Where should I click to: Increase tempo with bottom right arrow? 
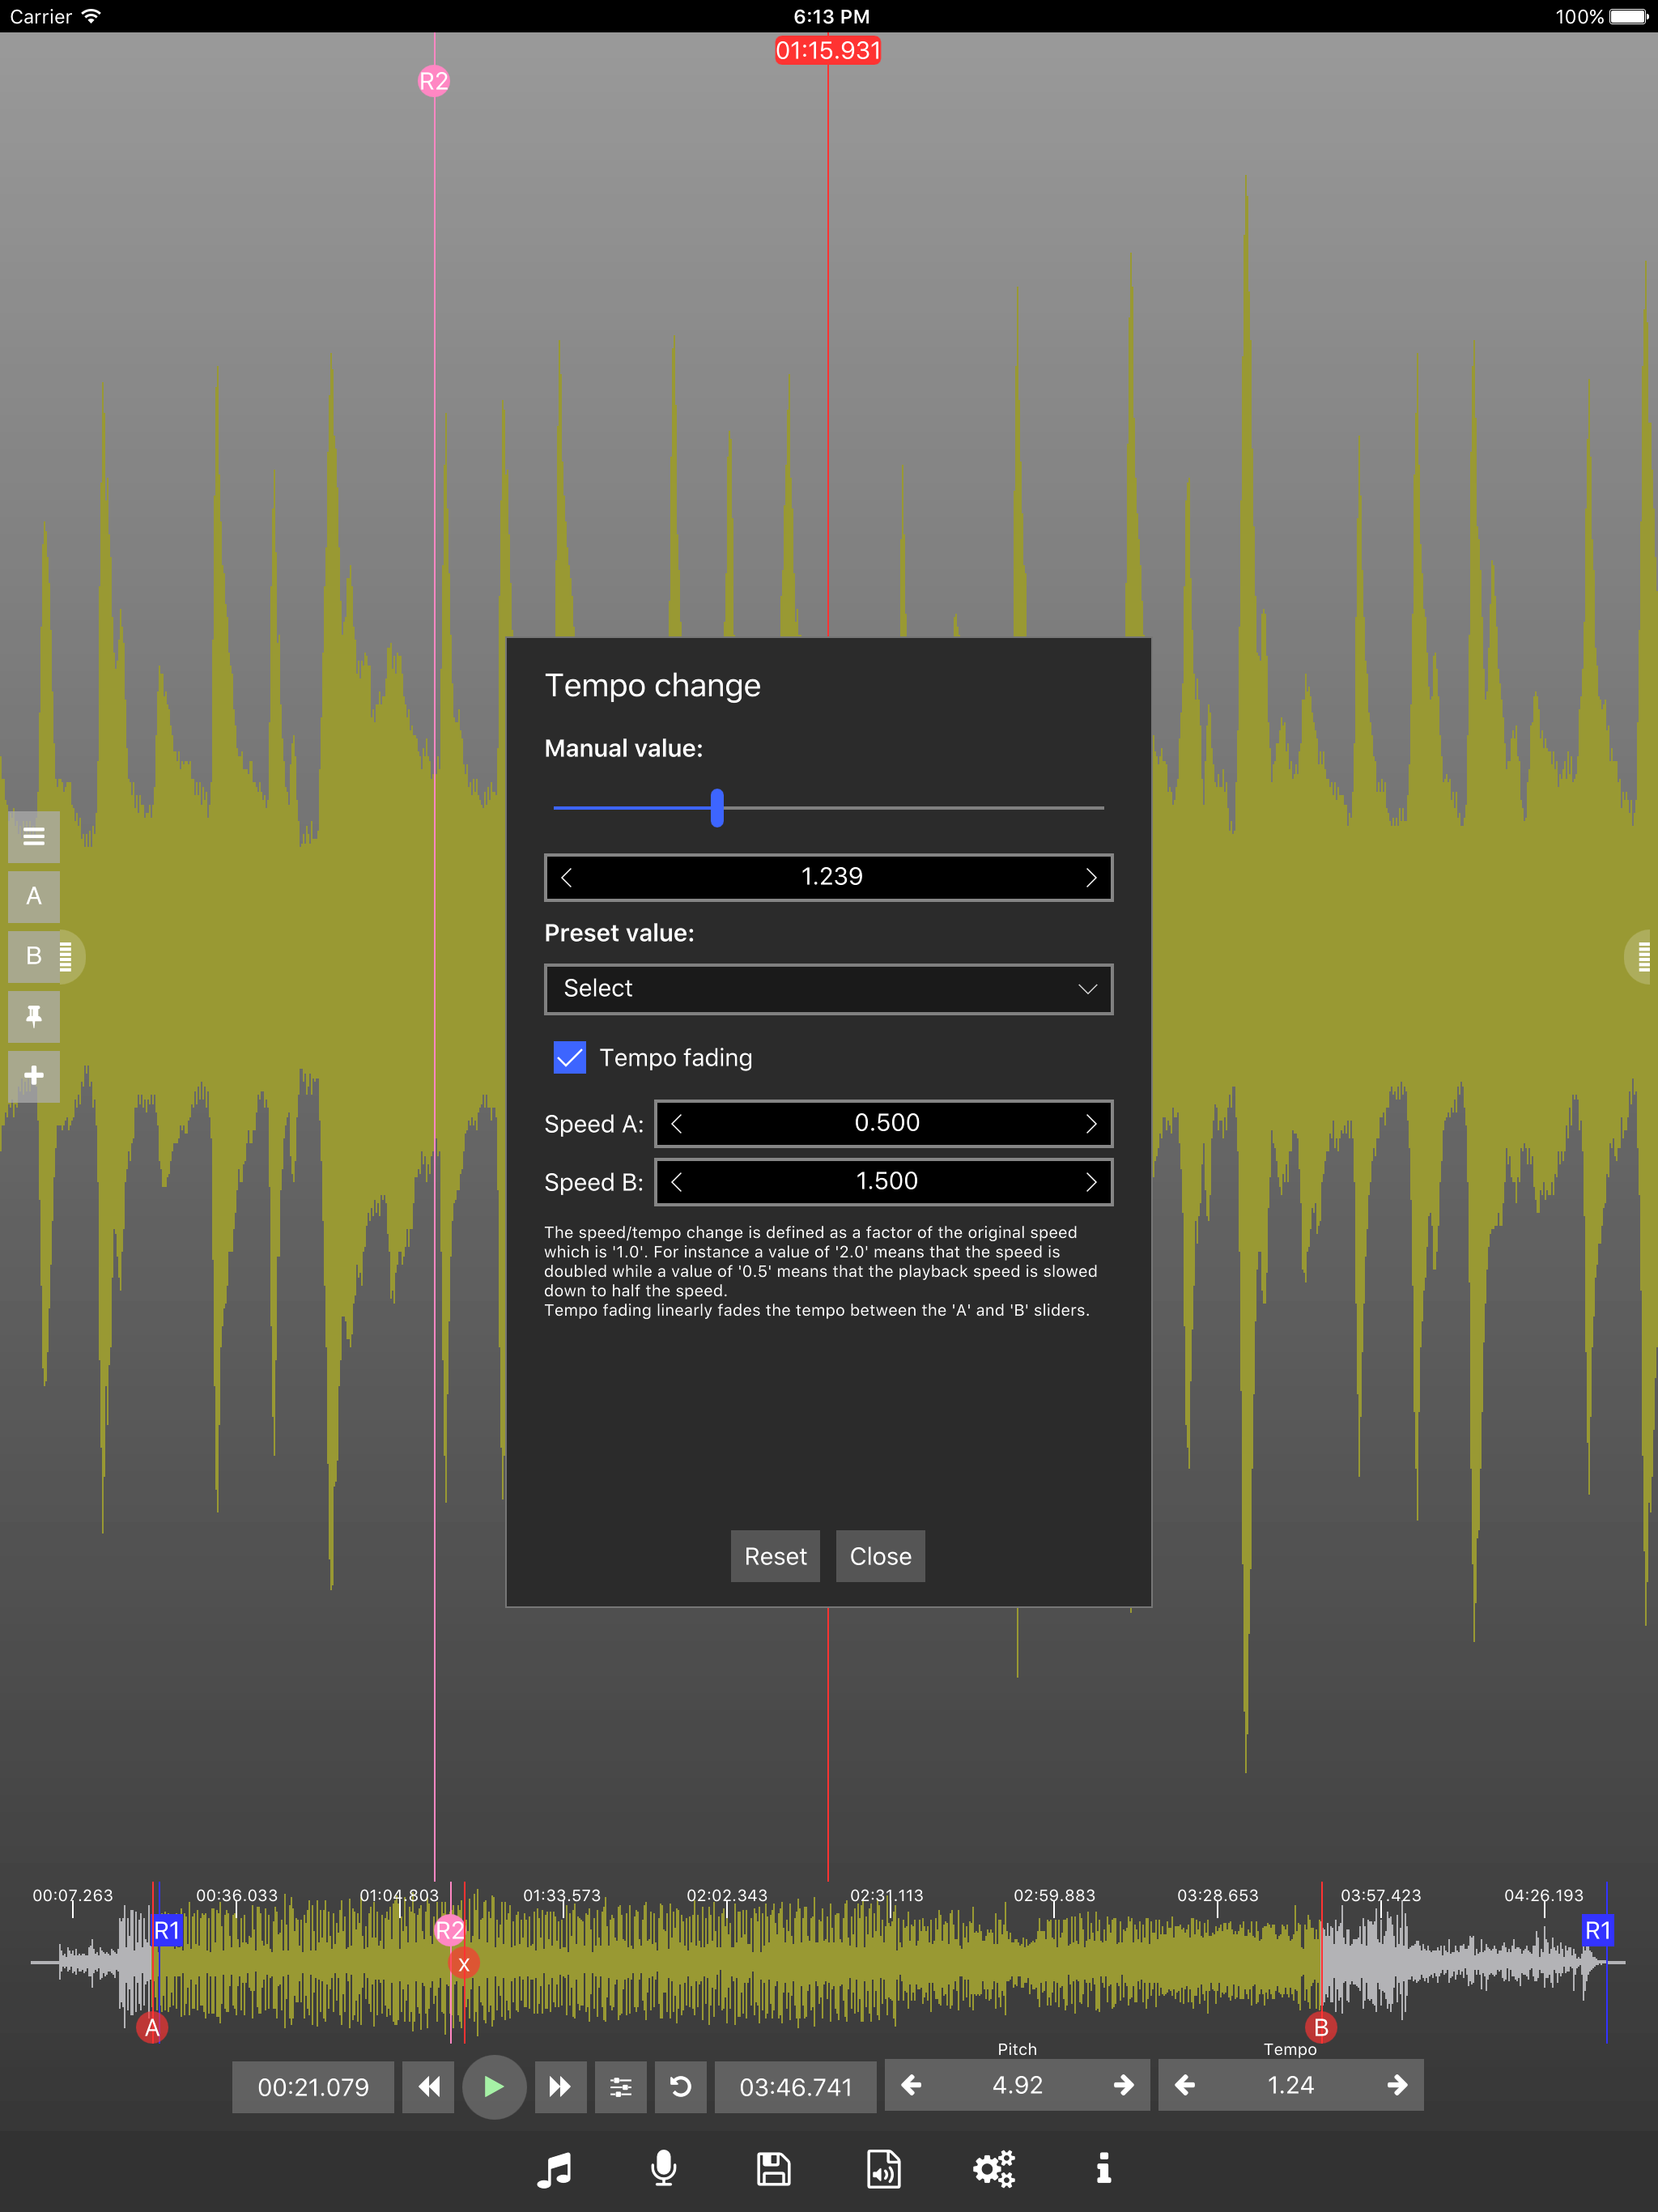click(x=1397, y=2084)
